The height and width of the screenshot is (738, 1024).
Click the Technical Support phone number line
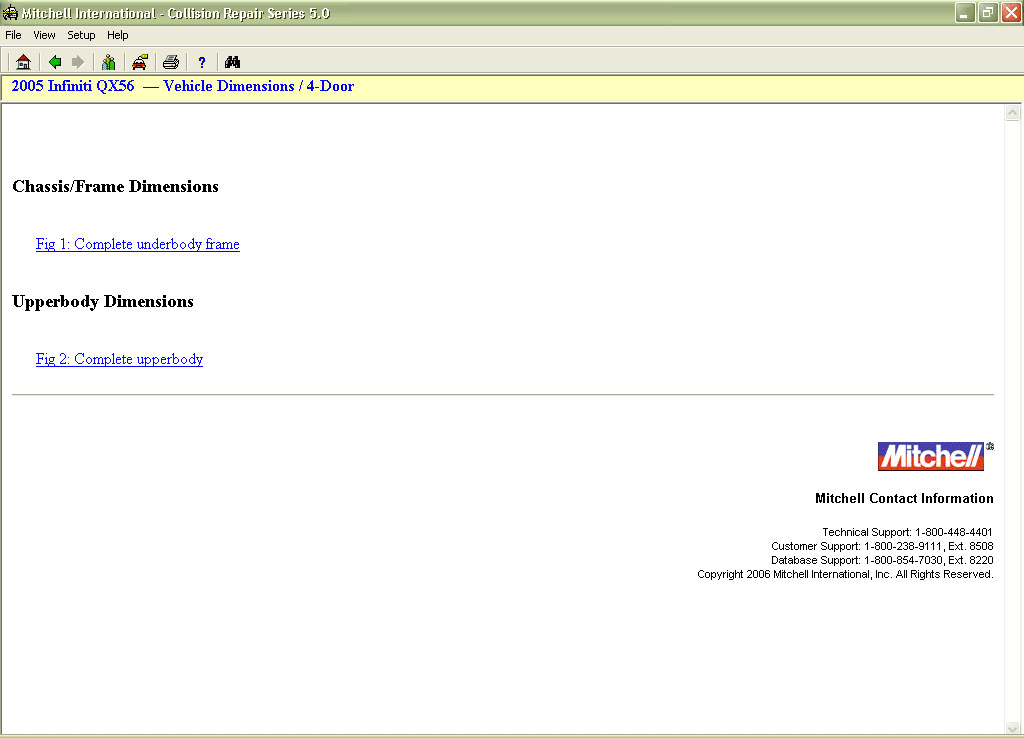[908, 532]
